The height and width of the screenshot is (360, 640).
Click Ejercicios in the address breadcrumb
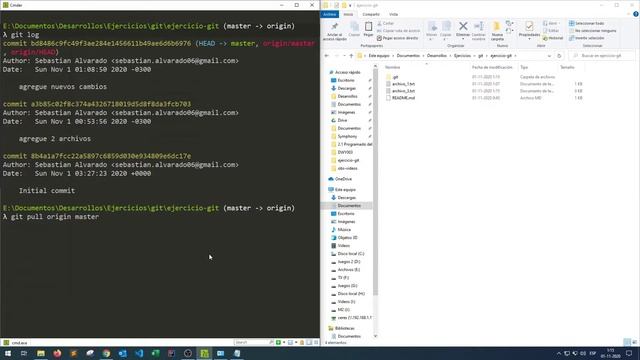click(462, 56)
